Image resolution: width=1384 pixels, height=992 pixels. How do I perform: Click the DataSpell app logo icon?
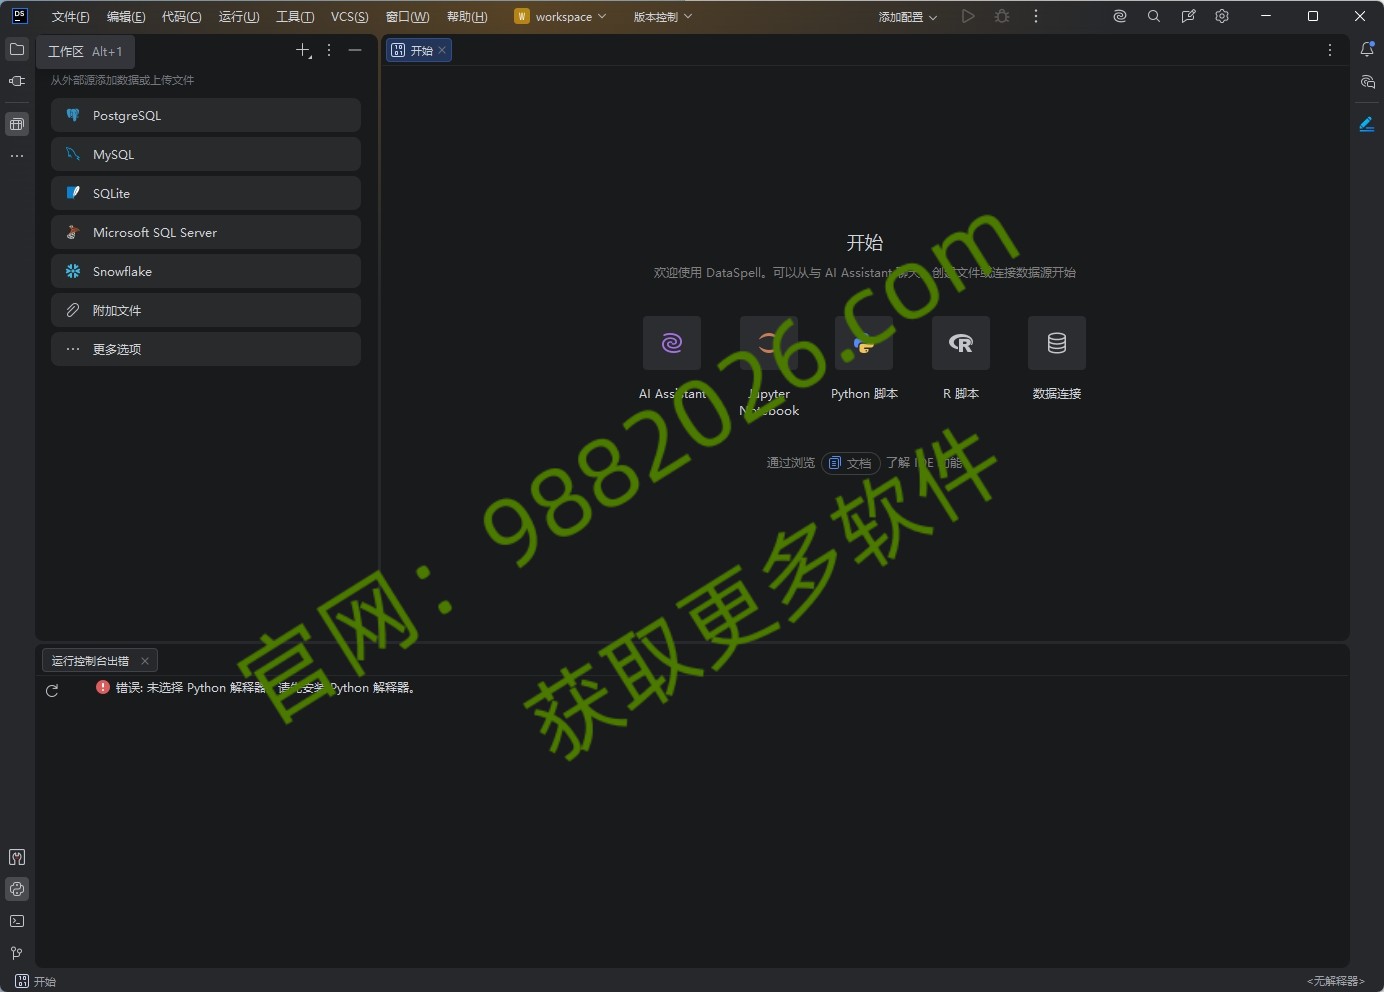[19, 16]
